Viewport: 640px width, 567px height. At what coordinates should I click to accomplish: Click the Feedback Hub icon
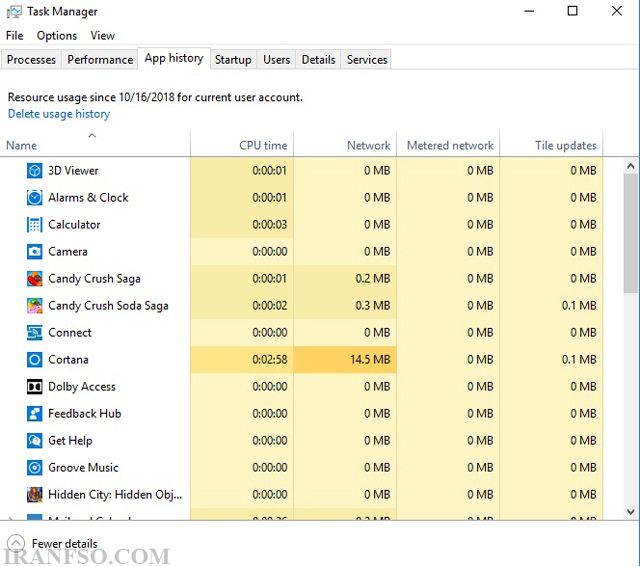point(34,414)
